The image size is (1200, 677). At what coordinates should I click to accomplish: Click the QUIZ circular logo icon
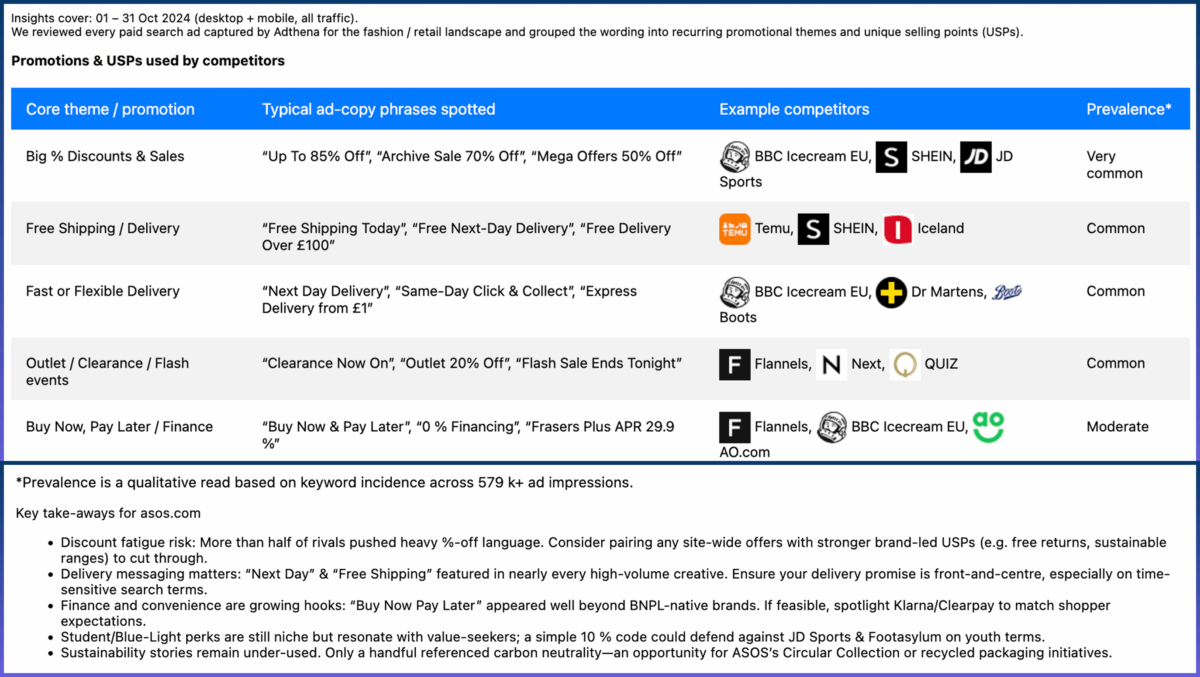906,364
